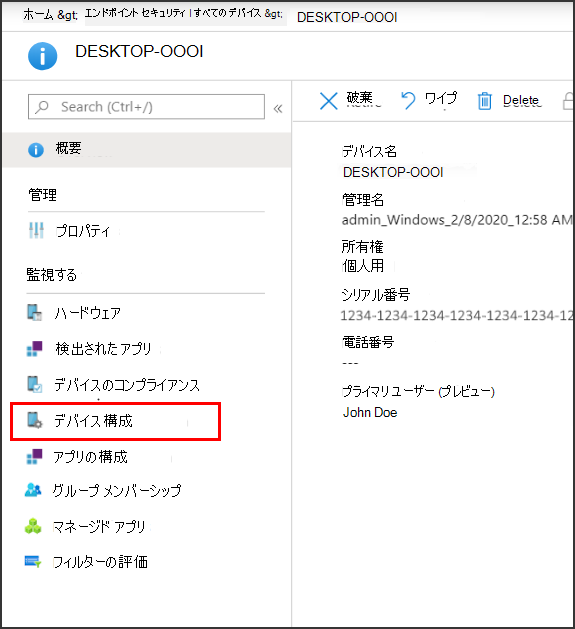
Task: Collapse the sidebar with the double chevron
Action: [278, 108]
